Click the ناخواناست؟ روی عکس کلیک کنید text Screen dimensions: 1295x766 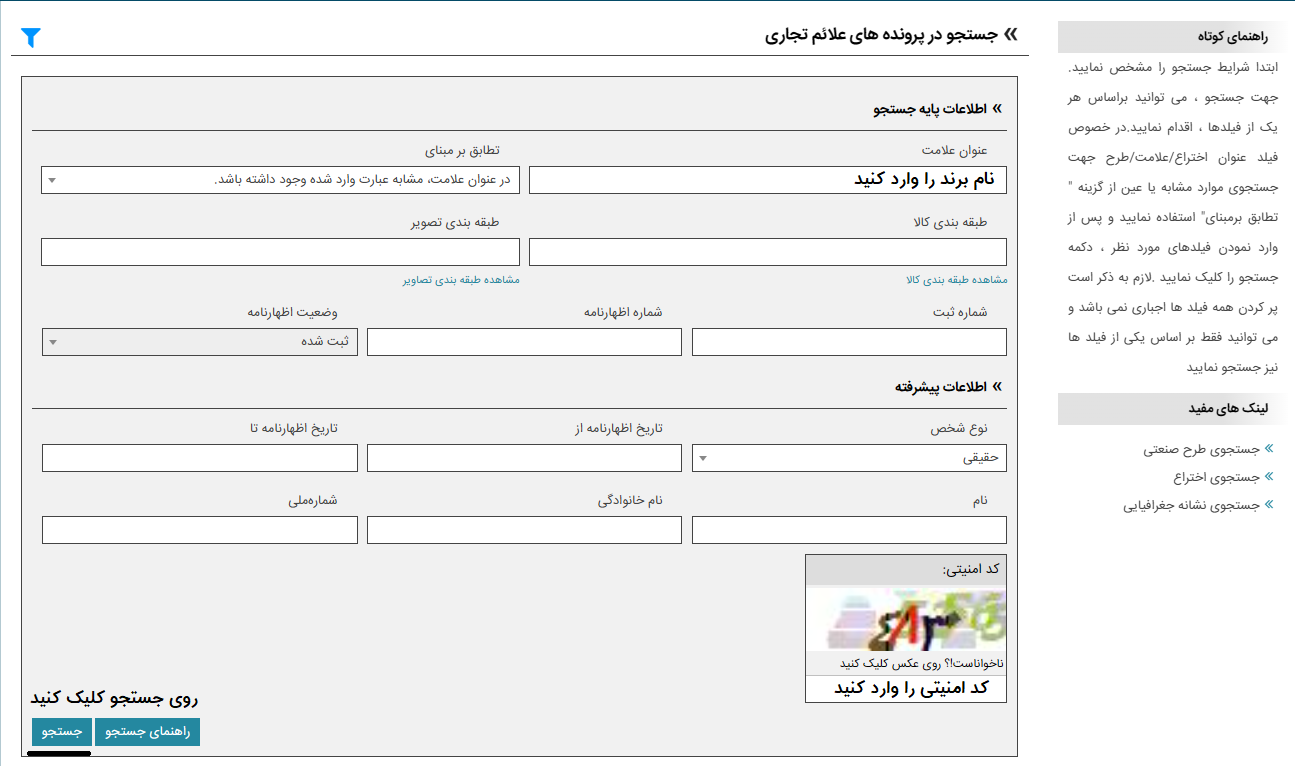point(921,664)
